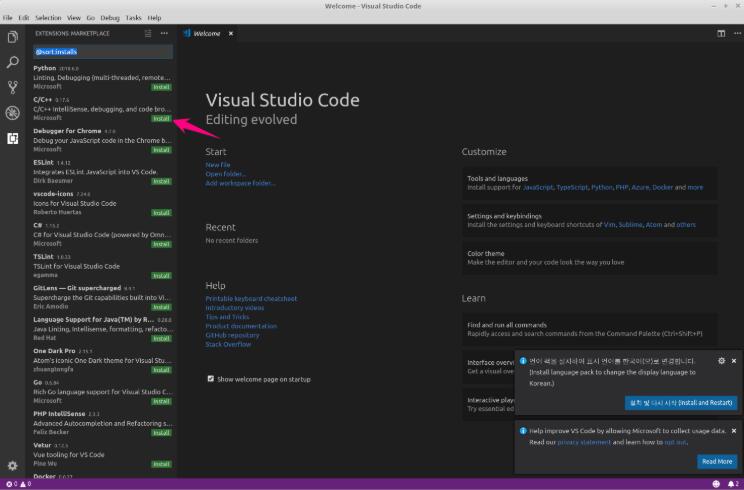Image resolution: width=744 pixels, height=490 pixels.
Task: Open Printable keyboard cheatsheet link
Action: click(x=251, y=298)
